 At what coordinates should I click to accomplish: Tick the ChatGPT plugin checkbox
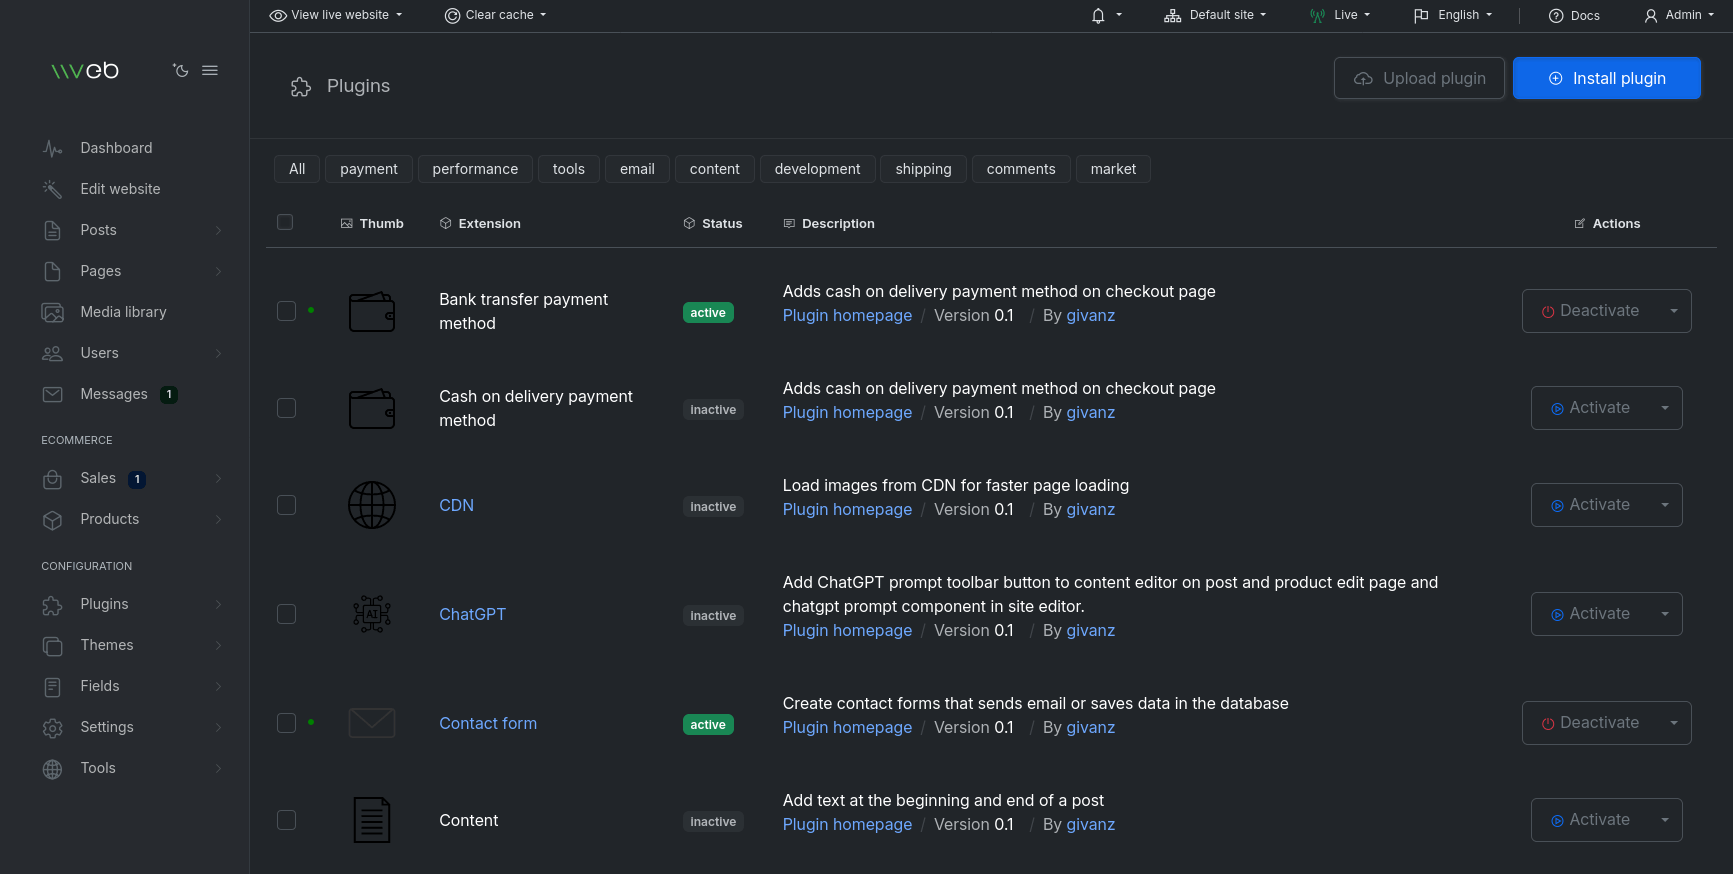286,614
